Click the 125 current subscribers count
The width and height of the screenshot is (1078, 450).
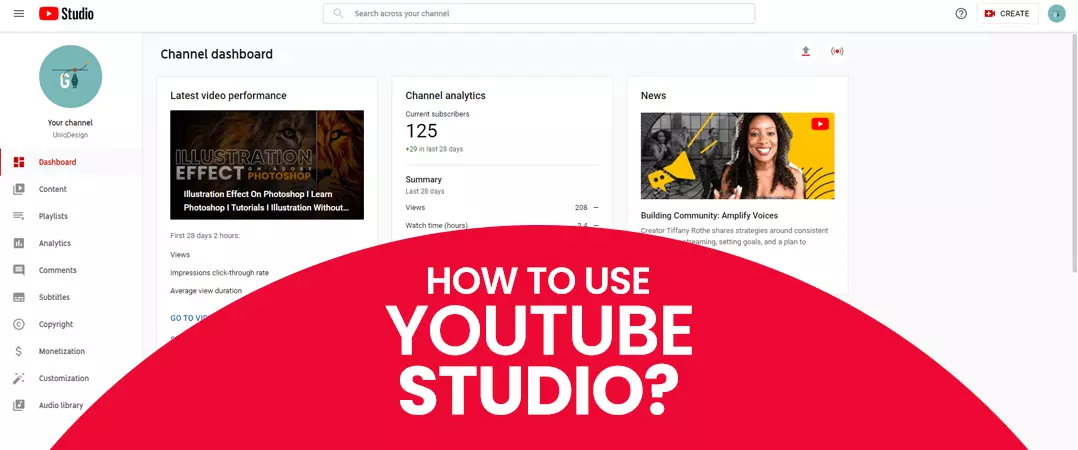pos(421,131)
